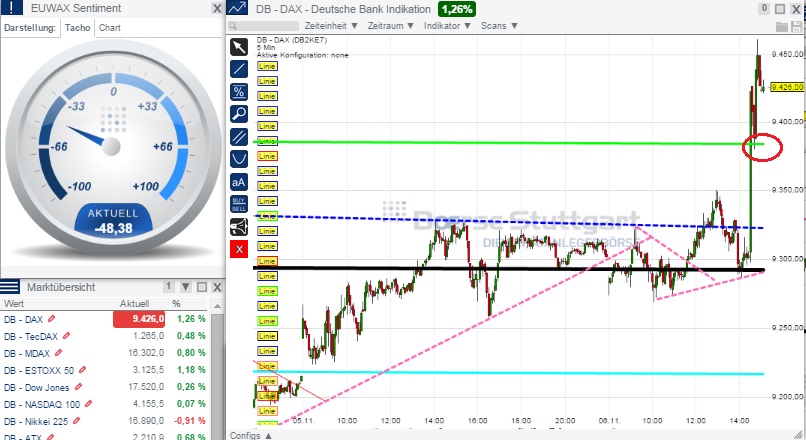Click the Linie label on the blue dashed line

pyautogui.click(x=267, y=216)
